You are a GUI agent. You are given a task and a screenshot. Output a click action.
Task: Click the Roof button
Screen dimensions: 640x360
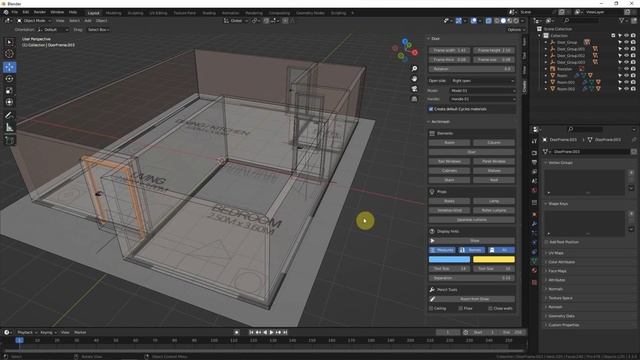[494, 180]
